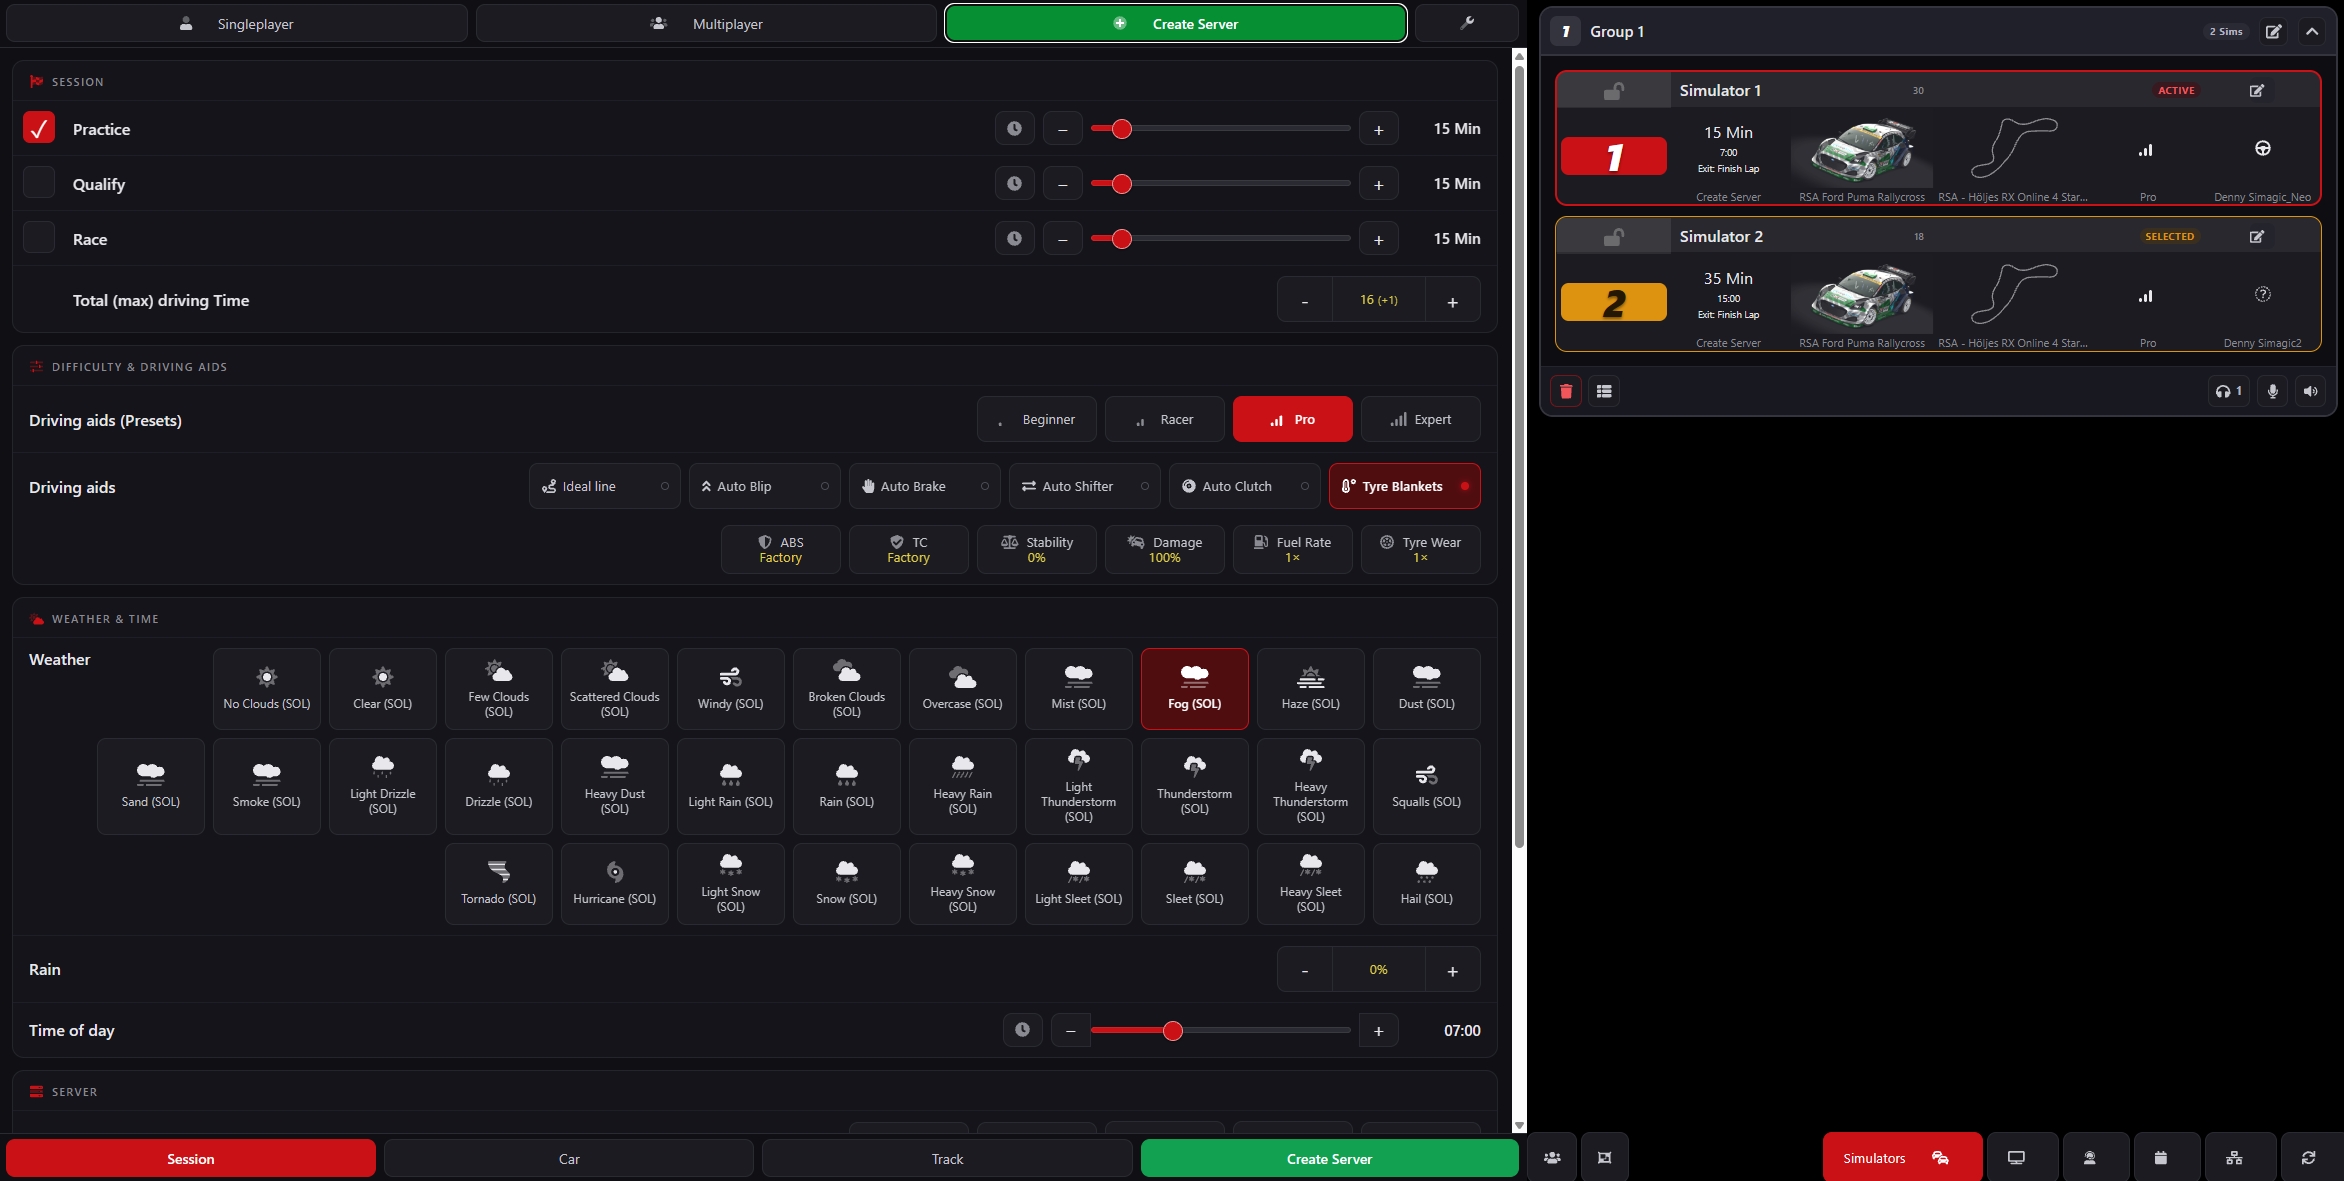Open the Car tab at the bottom
Viewport: 2344px width, 1181px height.
569,1159
